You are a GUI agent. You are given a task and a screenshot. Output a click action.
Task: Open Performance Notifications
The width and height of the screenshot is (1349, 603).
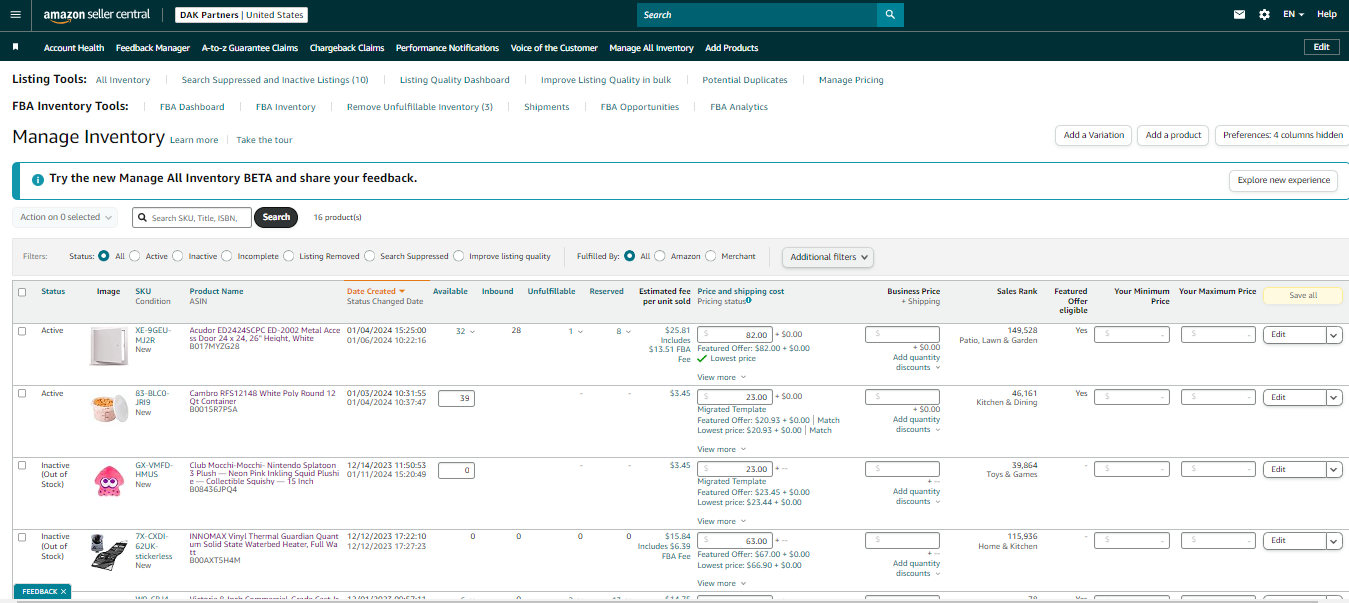tap(447, 47)
